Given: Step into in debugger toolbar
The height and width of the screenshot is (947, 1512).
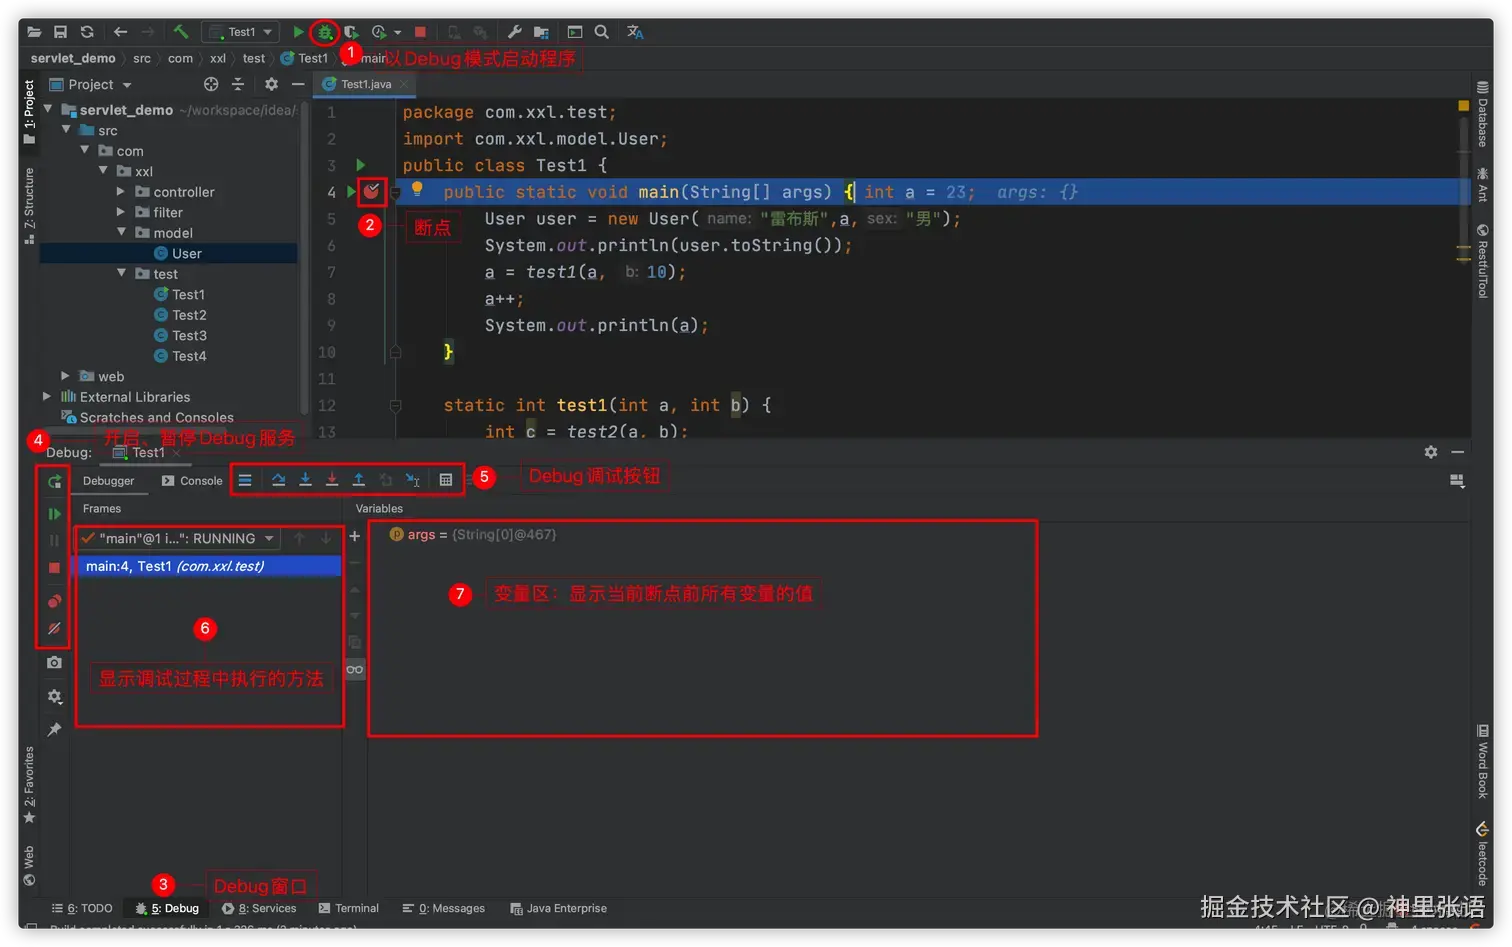Looking at the screenshot, I should click(305, 480).
